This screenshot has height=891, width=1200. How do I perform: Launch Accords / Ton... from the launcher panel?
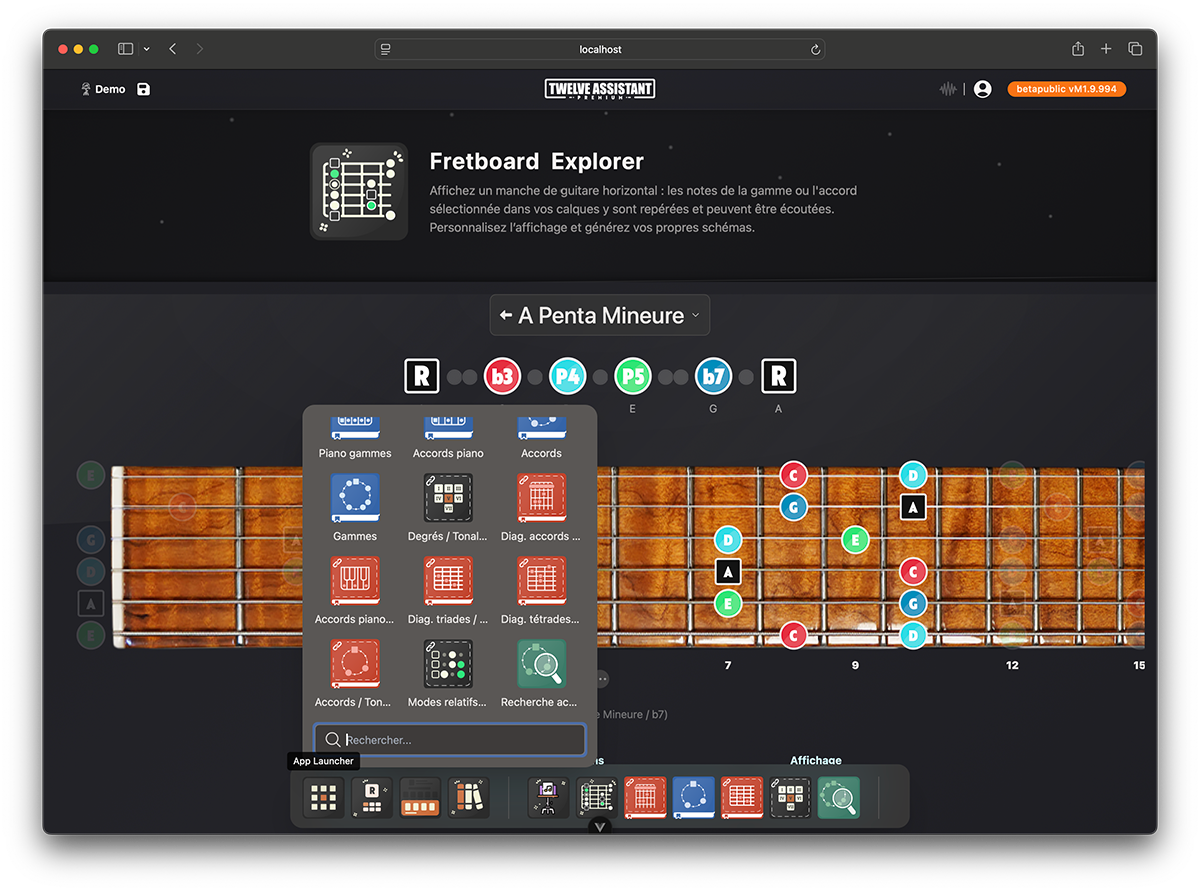point(355,675)
